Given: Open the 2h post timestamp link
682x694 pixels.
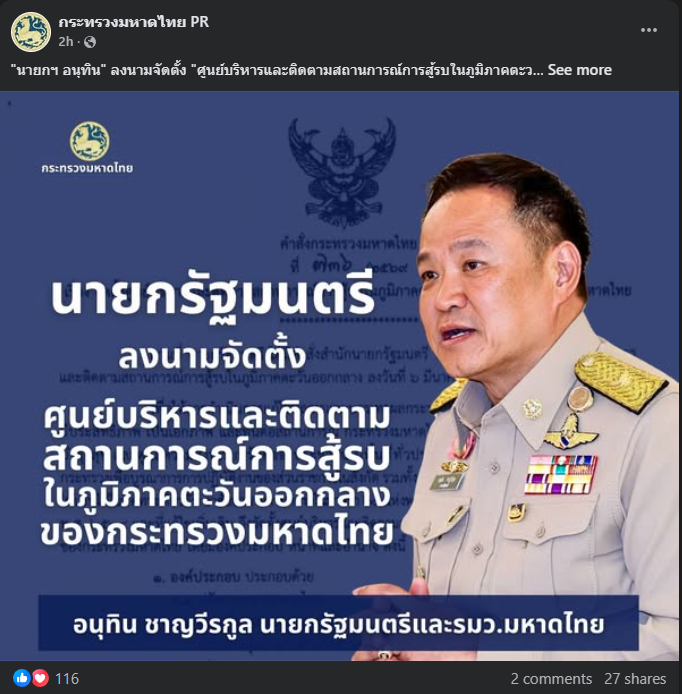Looking at the screenshot, I should pyautogui.click(x=66, y=42).
